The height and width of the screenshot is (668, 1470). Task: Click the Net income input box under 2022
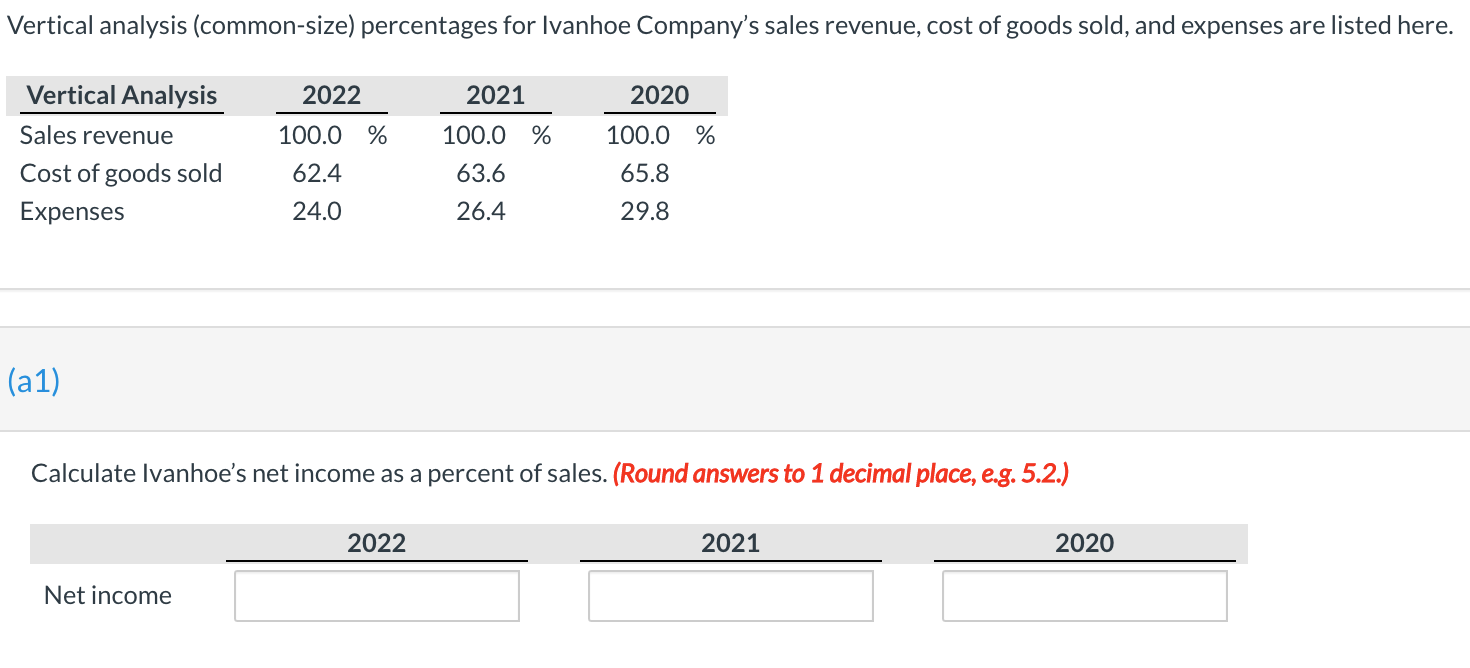click(377, 595)
